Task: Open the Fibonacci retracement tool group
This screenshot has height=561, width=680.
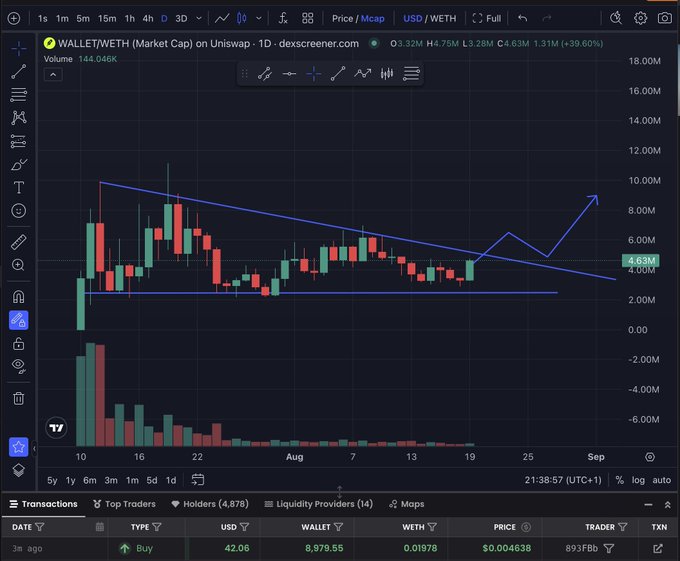Action: click(x=19, y=95)
